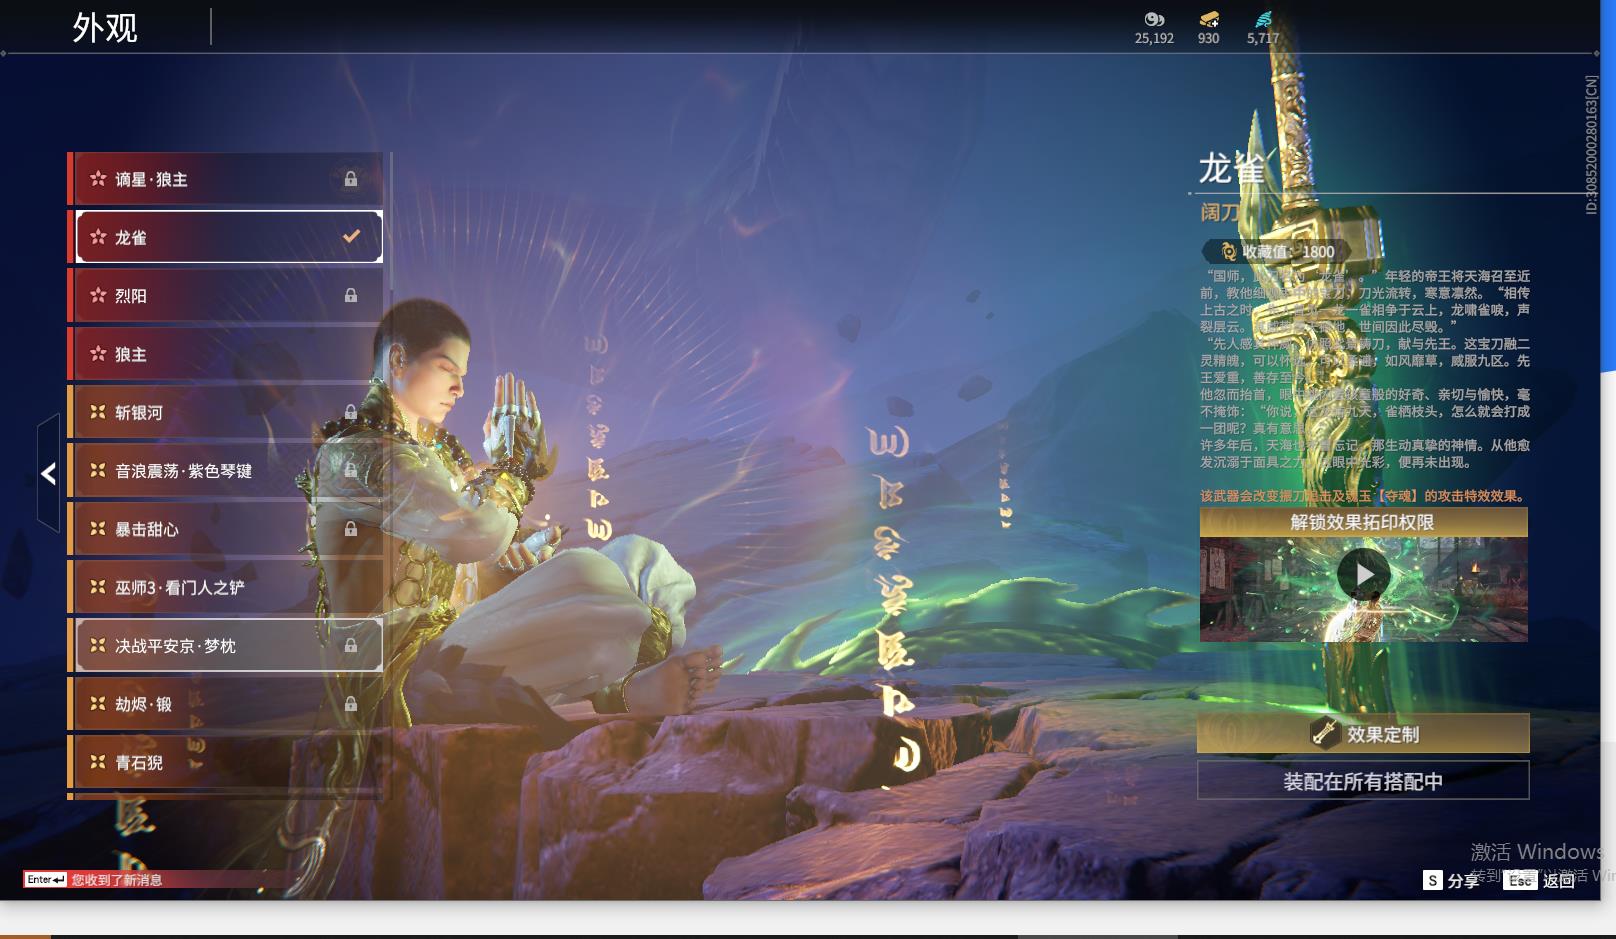Click the lock on 烈阳 skin
The height and width of the screenshot is (939, 1616).
351,296
